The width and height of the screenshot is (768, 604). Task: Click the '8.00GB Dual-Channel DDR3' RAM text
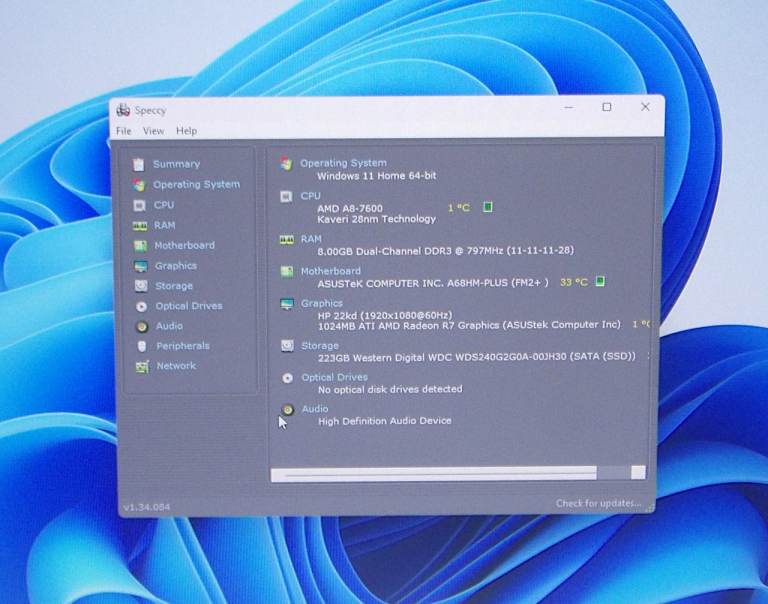tap(445, 251)
